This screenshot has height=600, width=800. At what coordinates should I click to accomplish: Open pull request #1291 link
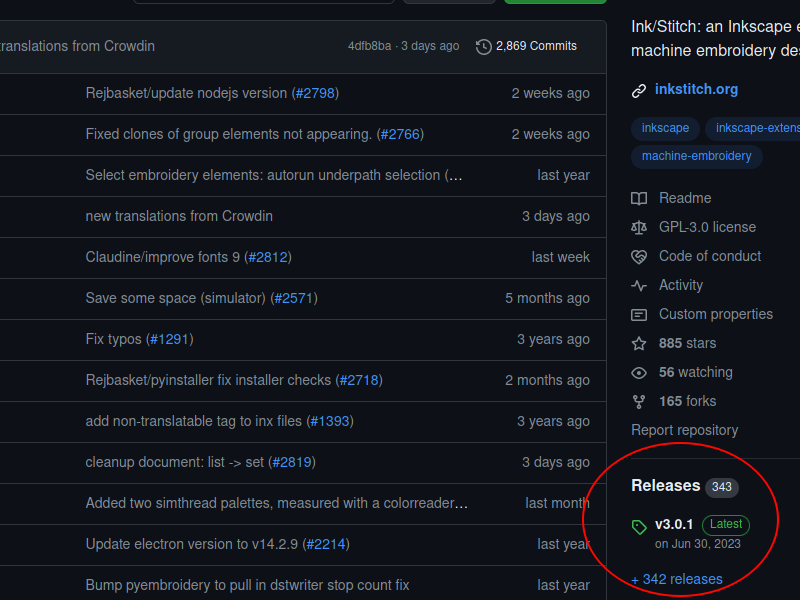(x=169, y=339)
